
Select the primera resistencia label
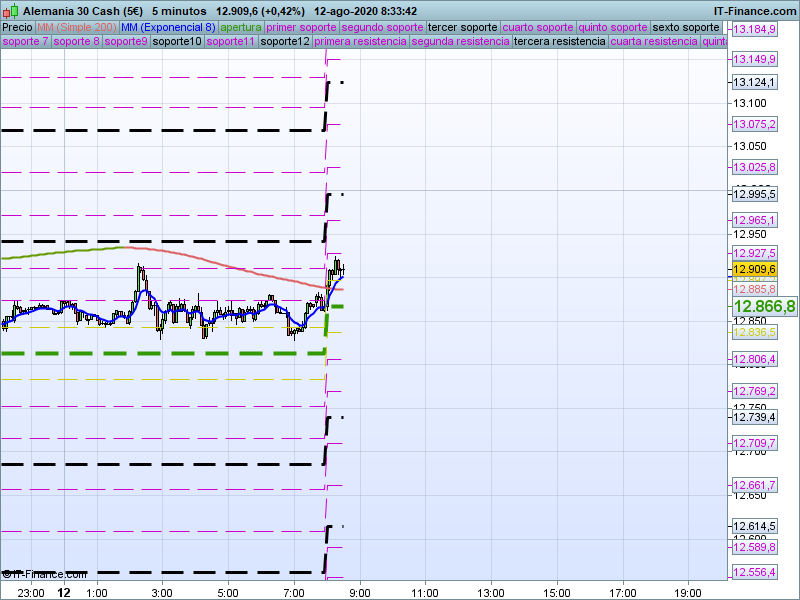coord(360,41)
